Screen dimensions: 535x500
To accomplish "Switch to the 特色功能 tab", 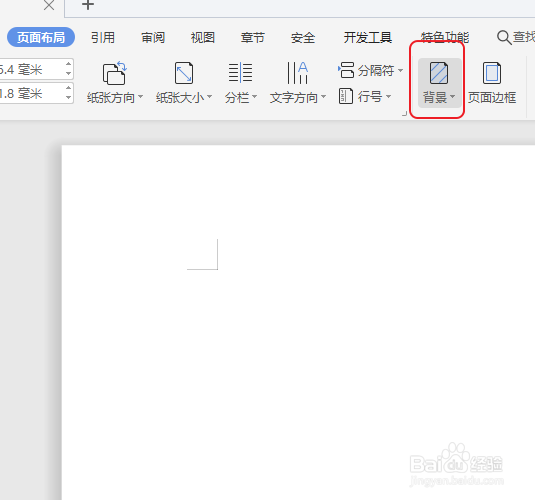I will pos(445,37).
